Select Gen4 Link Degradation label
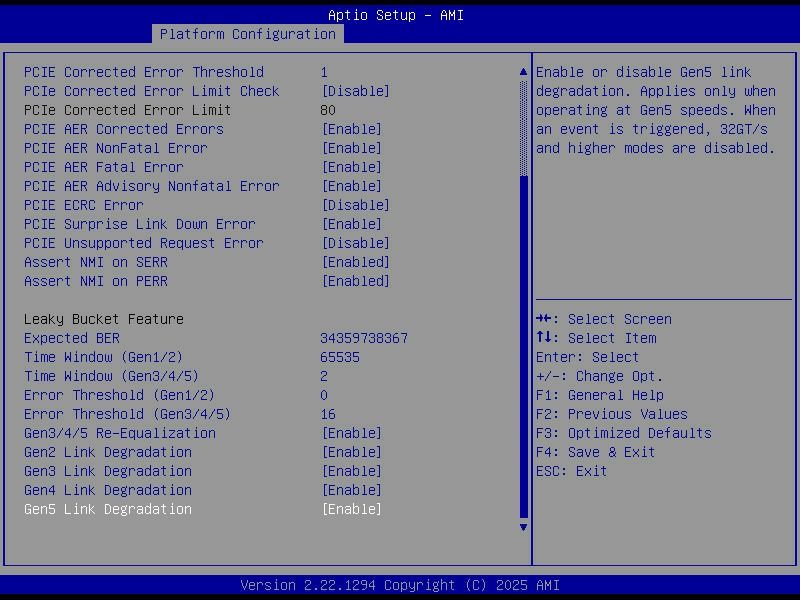This screenshot has height=600, width=800. tap(108, 490)
